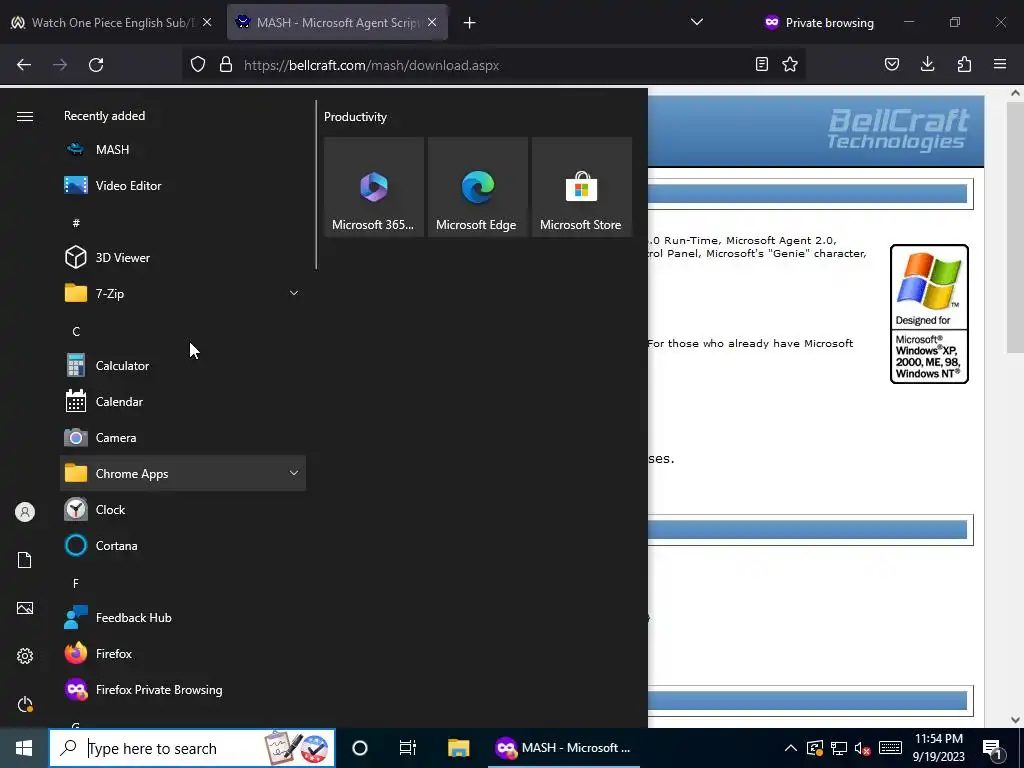Open Extensions puzzle icon
Viewport: 1024px width, 768px height.
964,64
